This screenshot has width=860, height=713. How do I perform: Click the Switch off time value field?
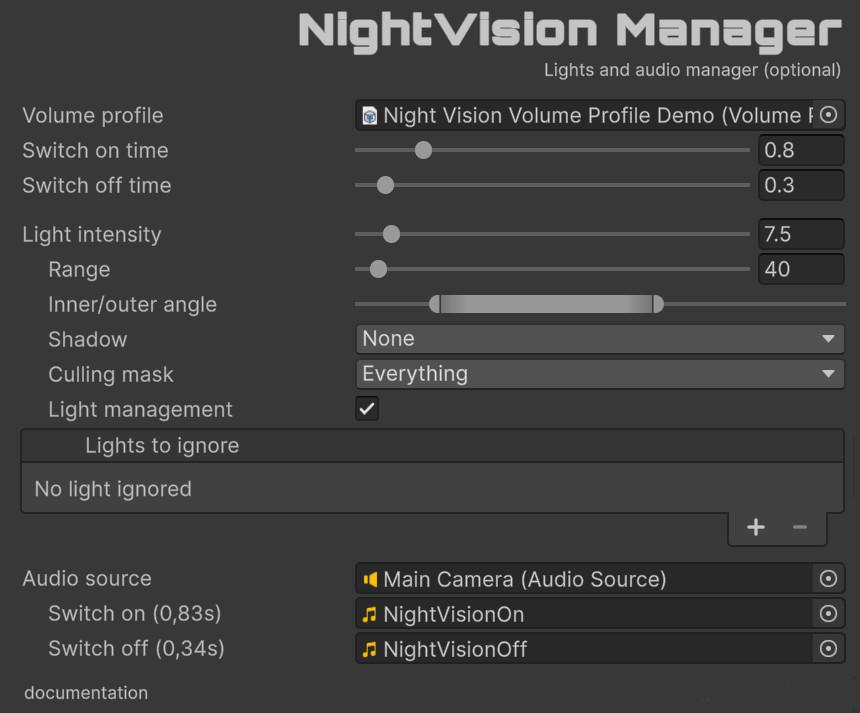coord(800,185)
